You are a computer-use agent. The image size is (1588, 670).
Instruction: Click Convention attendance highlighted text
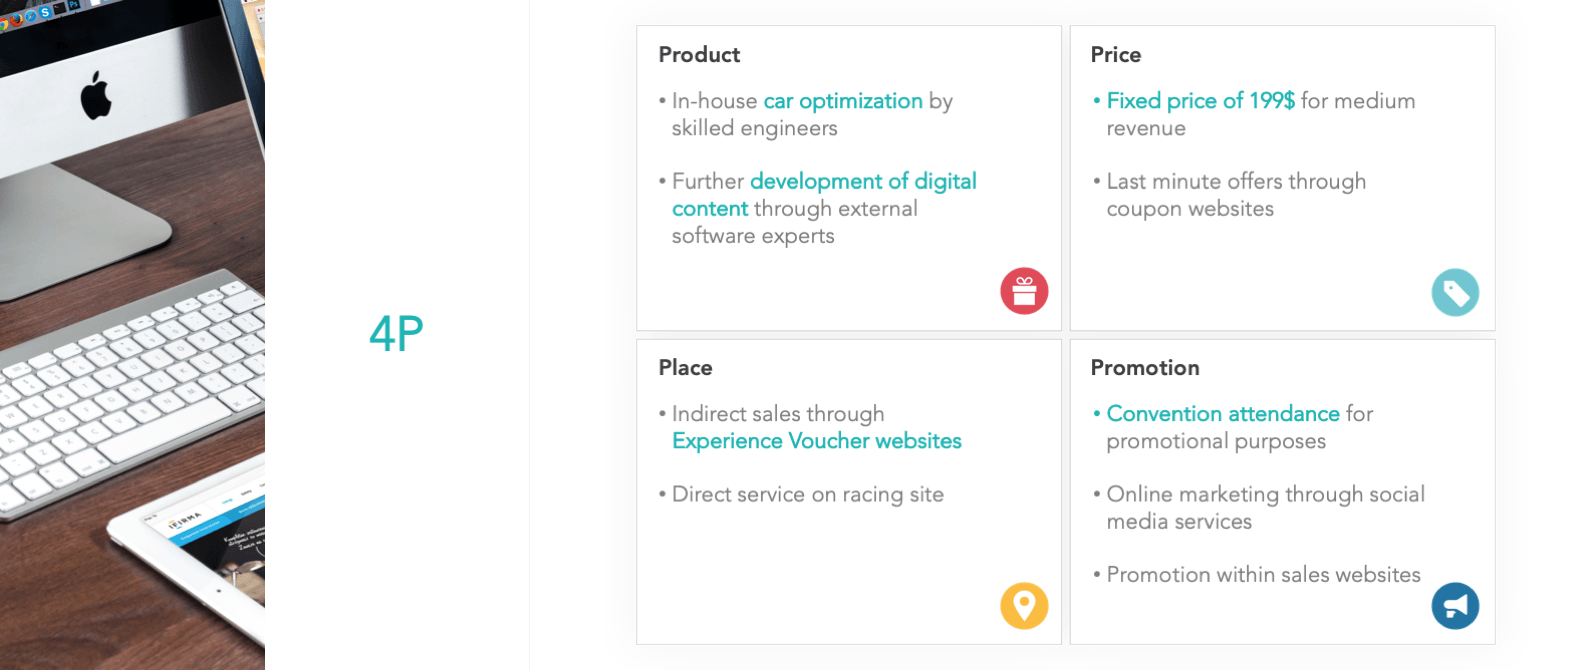(x=1222, y=414)
